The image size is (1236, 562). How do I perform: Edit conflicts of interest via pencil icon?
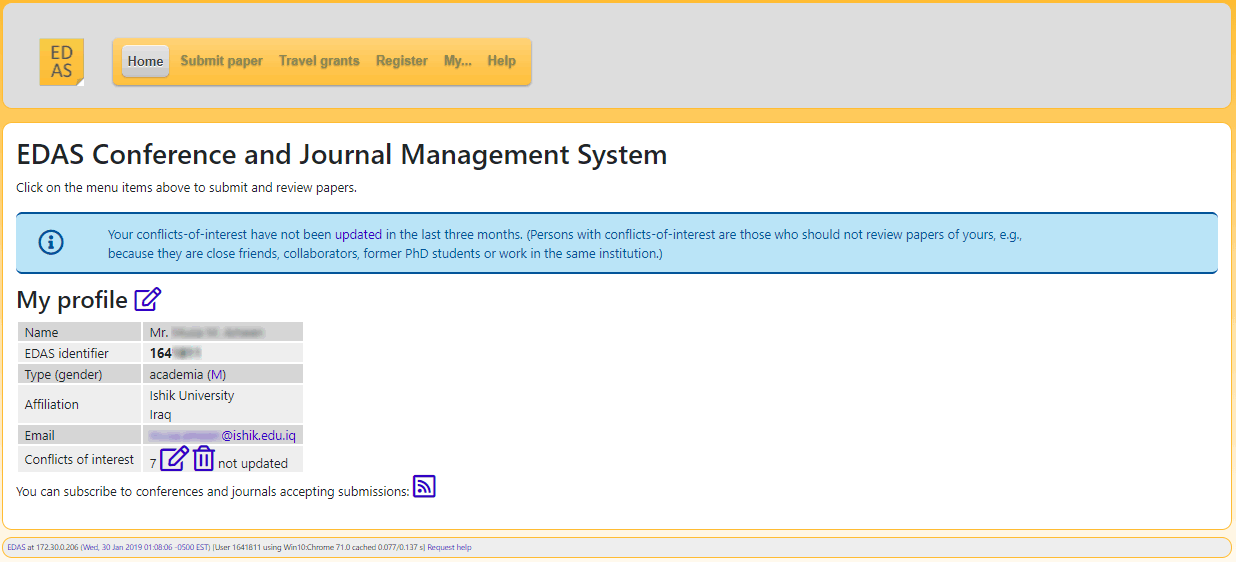(174, 459)
